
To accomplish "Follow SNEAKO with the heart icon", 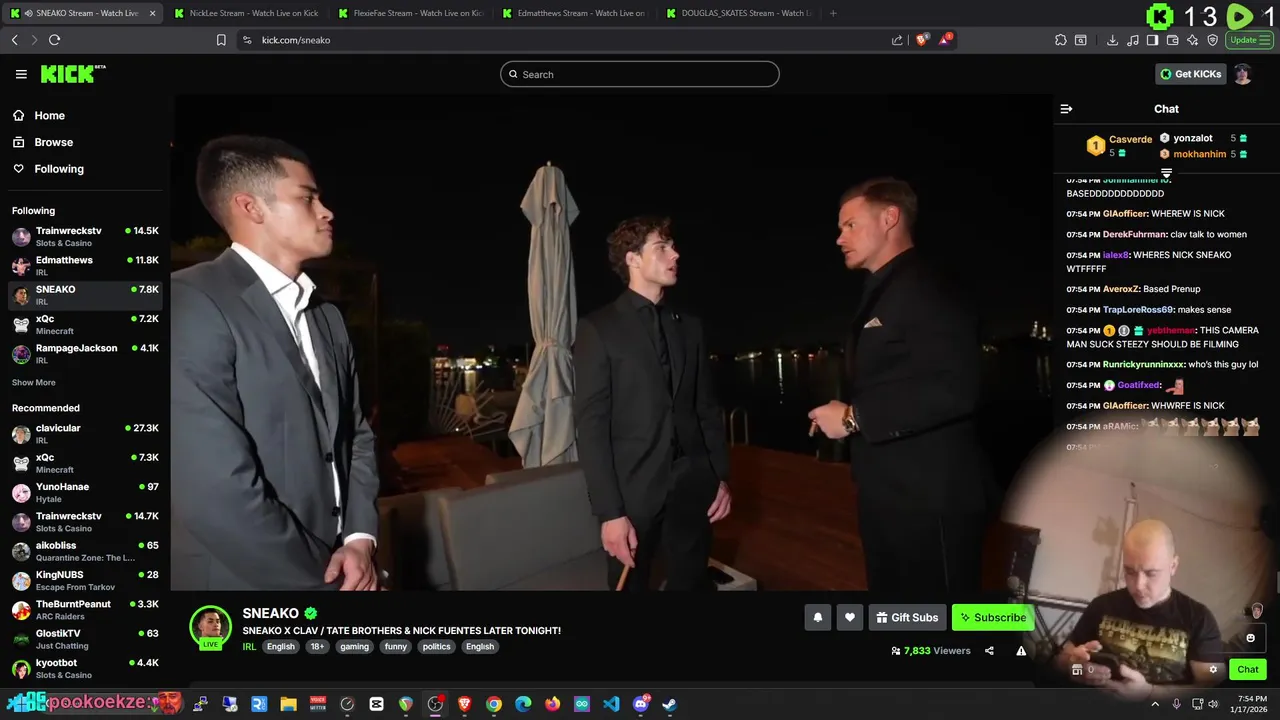I will point(850,618).
